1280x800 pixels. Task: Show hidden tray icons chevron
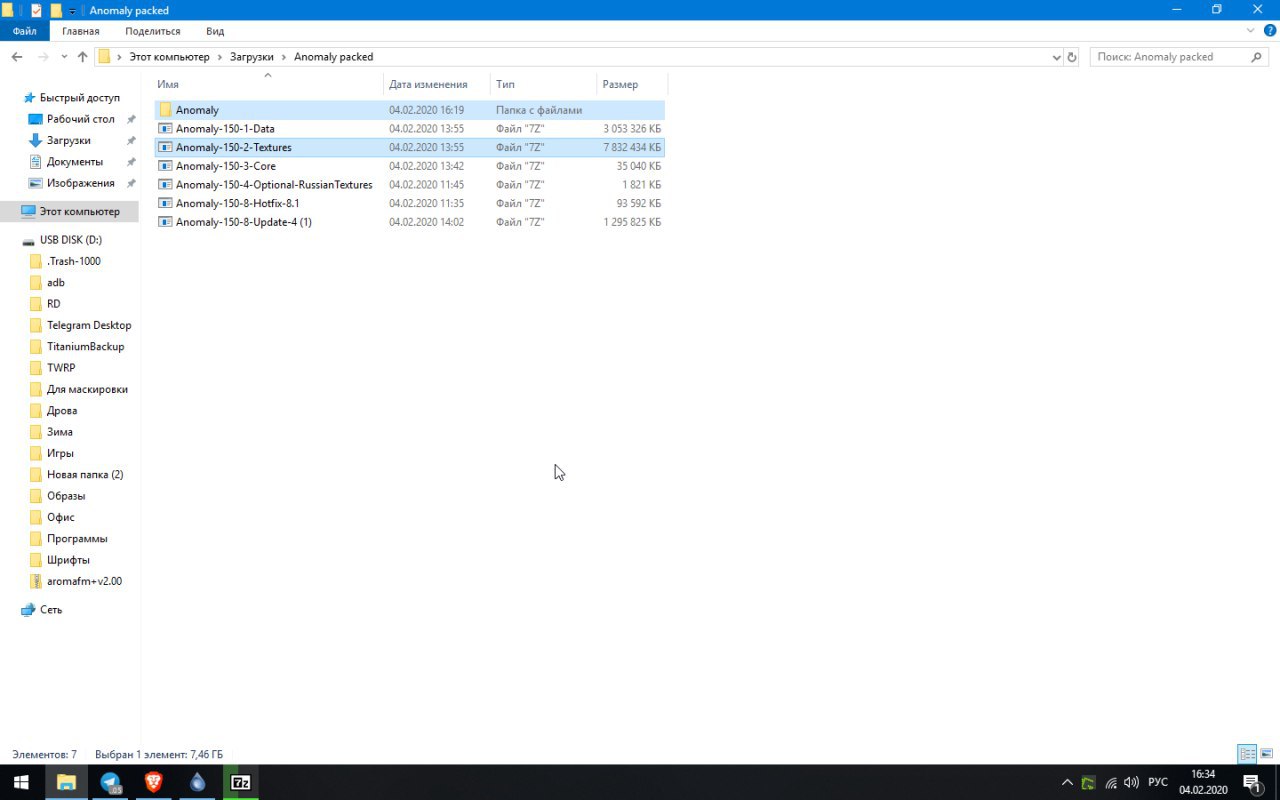point(1067,782)
